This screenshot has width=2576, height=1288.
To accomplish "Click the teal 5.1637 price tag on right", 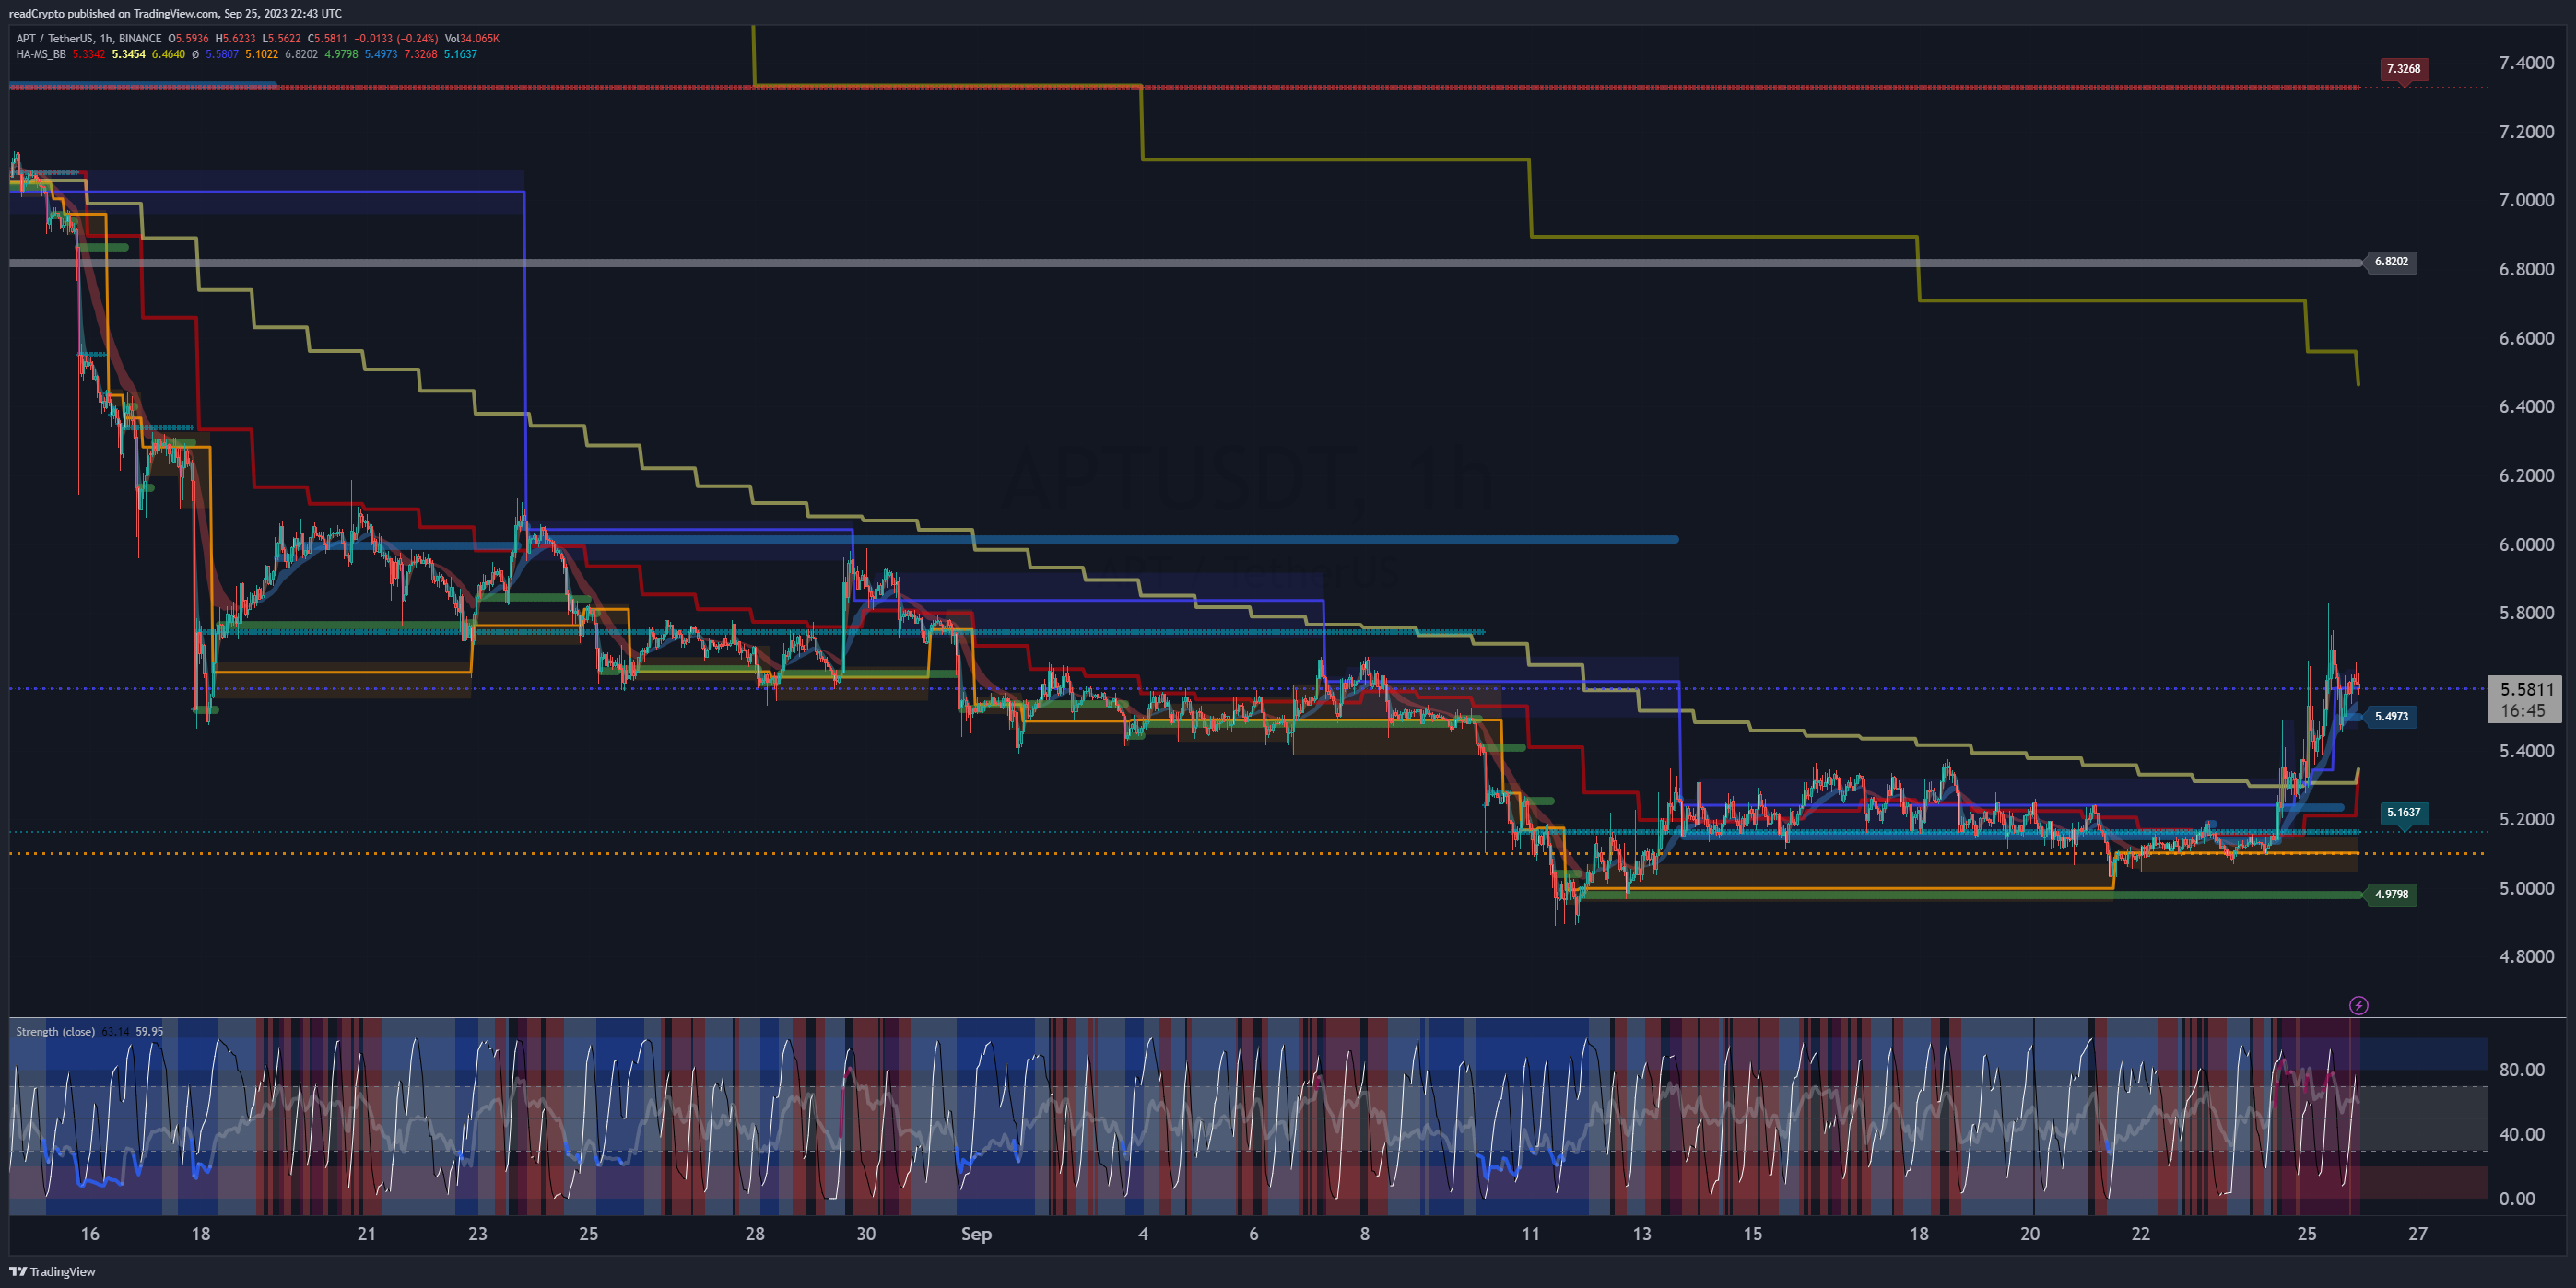I will click(2403, 813).
